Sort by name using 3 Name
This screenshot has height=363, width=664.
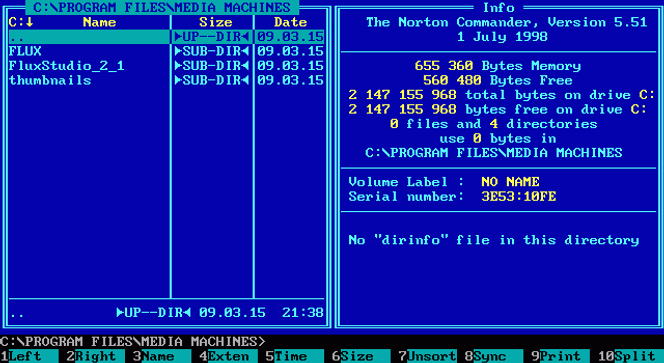pos(162,356)
